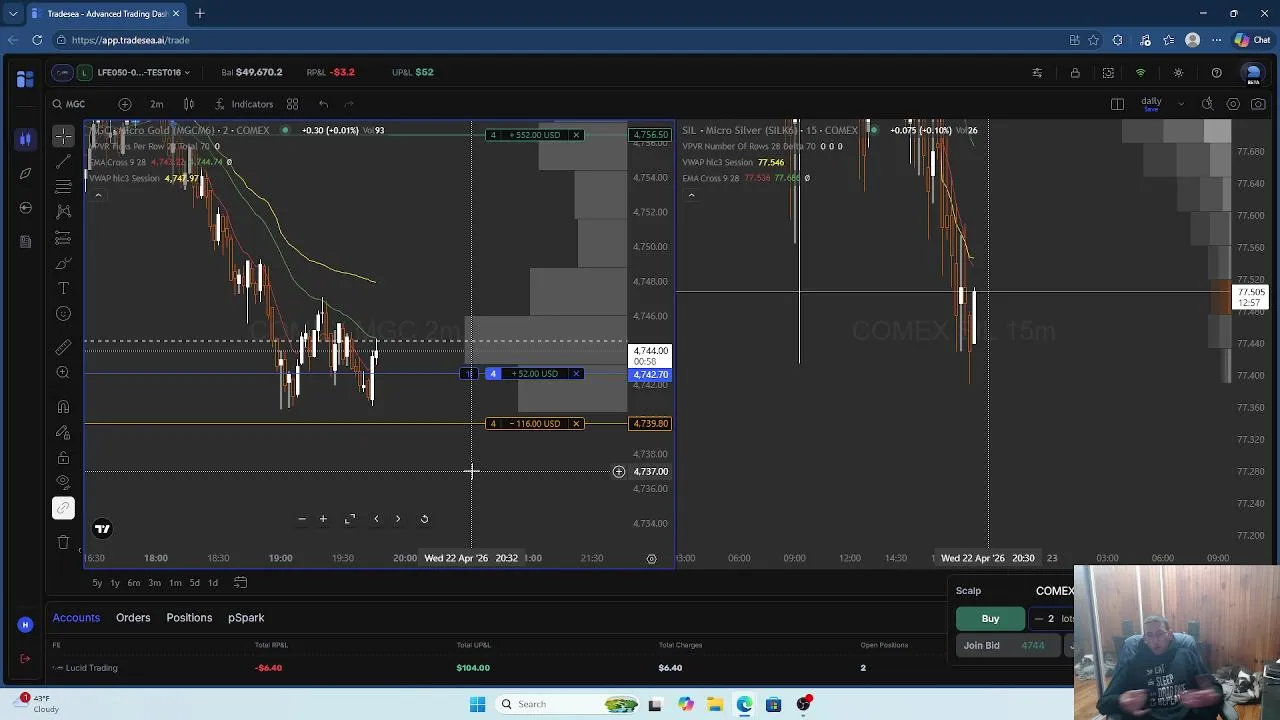Open the Scalp order mode selector
This screenshot has width=1280, height=720.
pyautogui.click(x=968, y=591)
